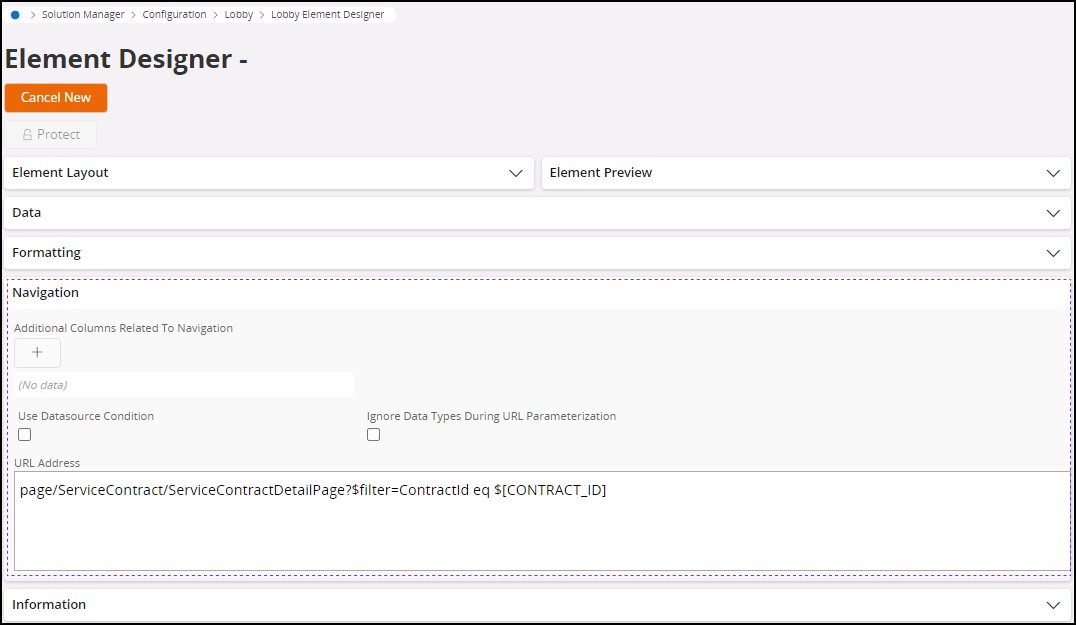The width and height of the screenshot is (1076, 625).
Task: Click the Protect button
Action: click(x=51, y=135)
